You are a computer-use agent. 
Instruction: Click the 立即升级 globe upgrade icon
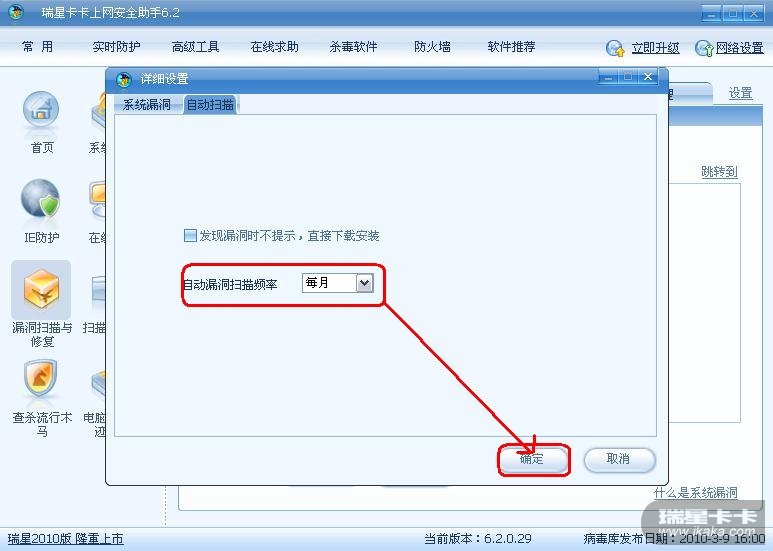point(615,48)
